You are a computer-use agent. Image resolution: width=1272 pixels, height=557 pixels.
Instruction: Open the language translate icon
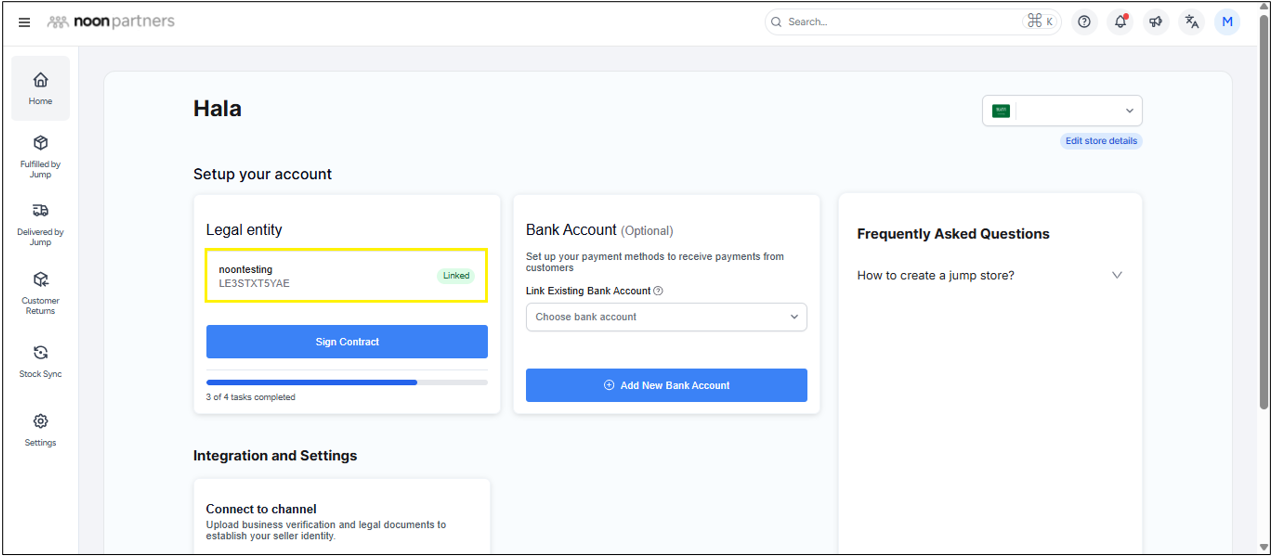(x=1191, y=22)
